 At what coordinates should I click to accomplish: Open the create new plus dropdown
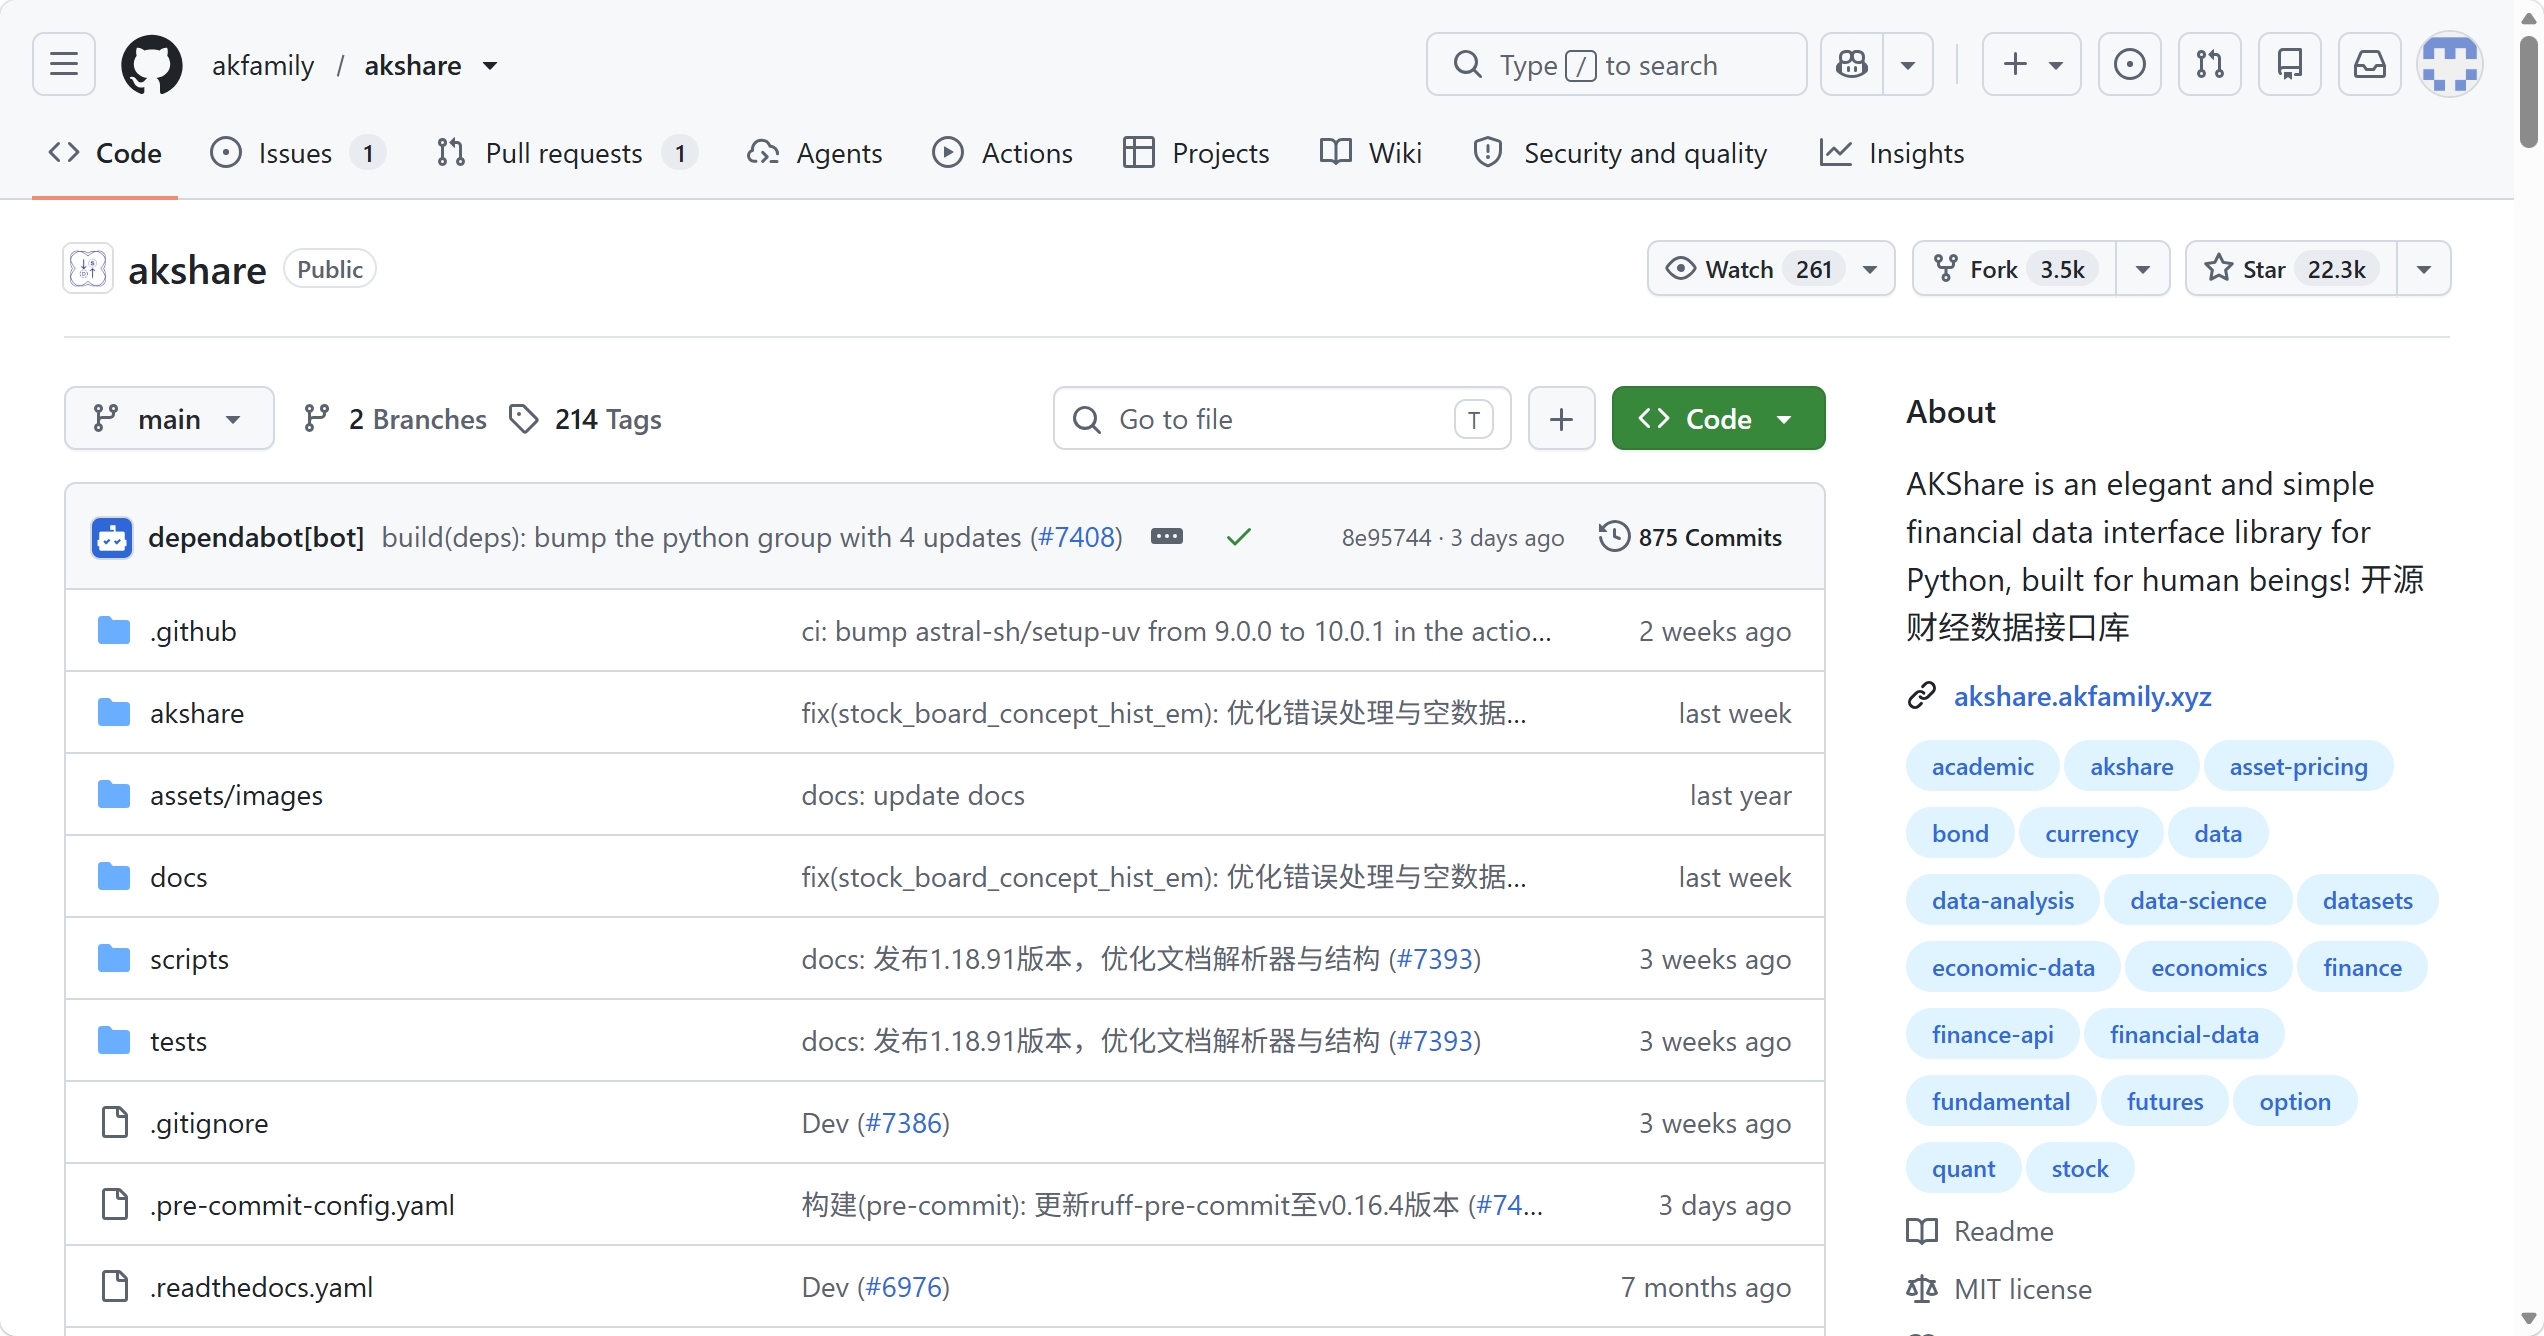pyautogui.click(x=2032, y=65)
